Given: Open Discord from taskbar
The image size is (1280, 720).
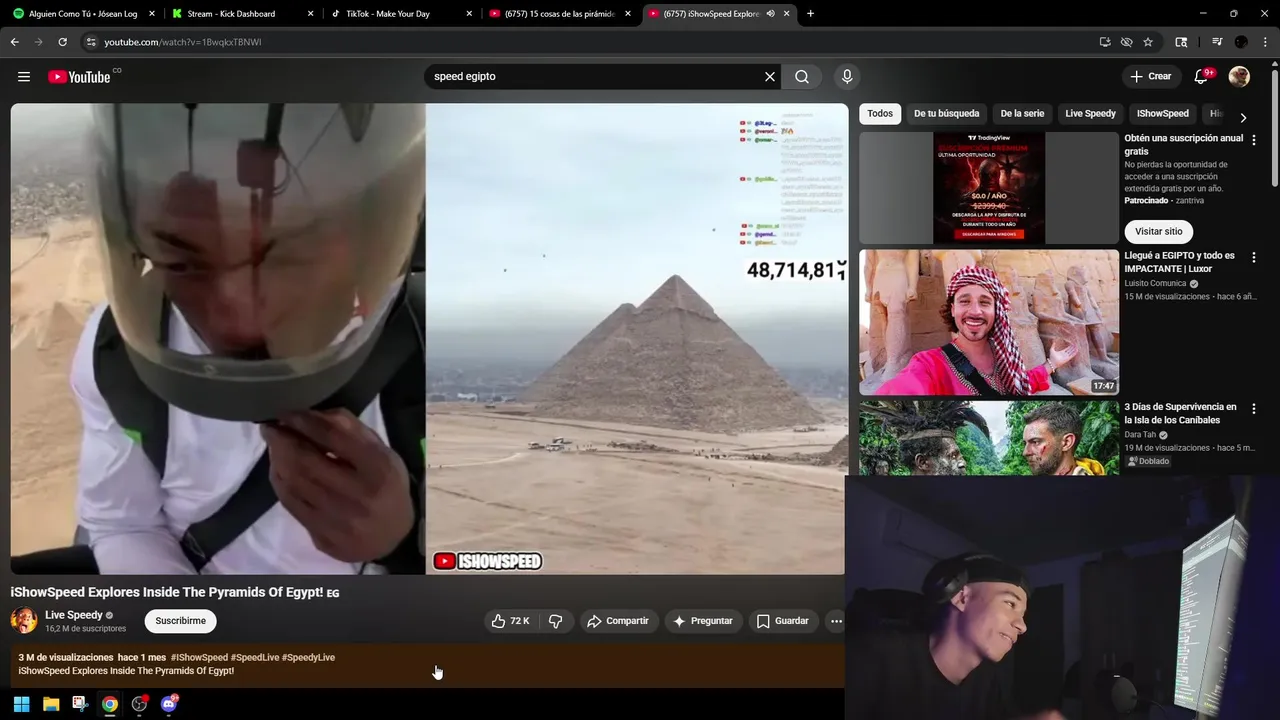Looking at the screenshot, I should tap(168, 704).
